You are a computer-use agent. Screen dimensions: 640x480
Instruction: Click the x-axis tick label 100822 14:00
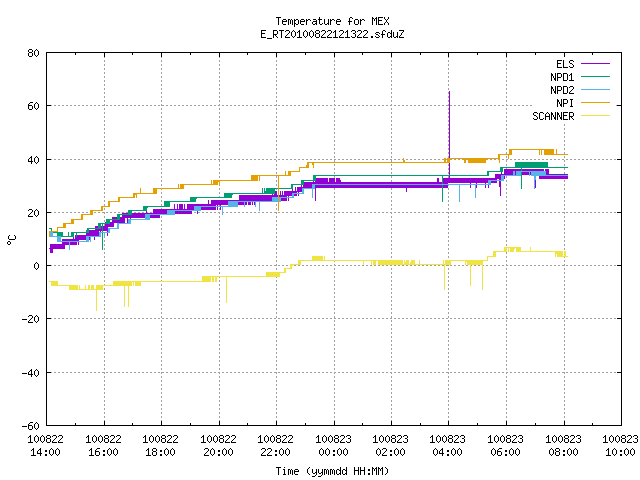(x=45, y=446)
